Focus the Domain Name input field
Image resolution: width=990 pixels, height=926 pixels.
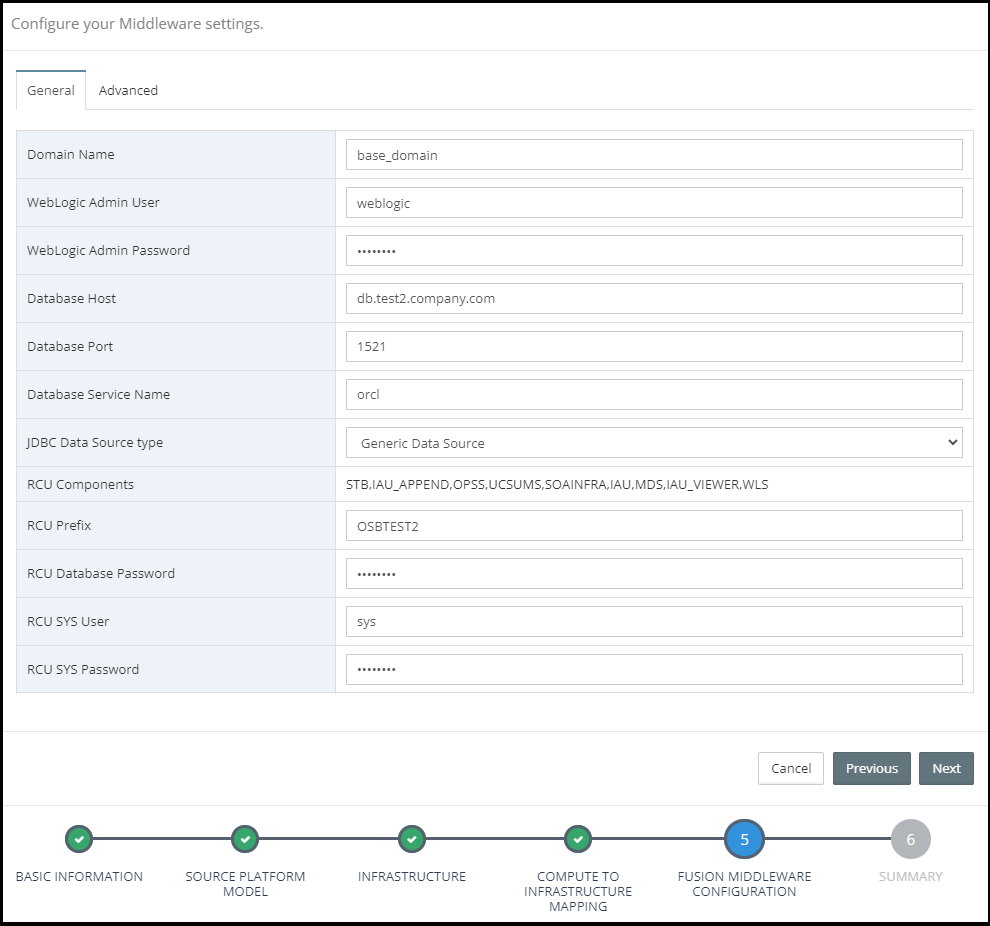pos(654,155)
